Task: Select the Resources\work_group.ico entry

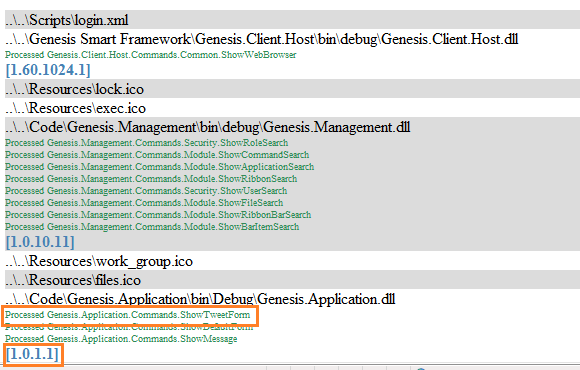Action: pos(99,261)
